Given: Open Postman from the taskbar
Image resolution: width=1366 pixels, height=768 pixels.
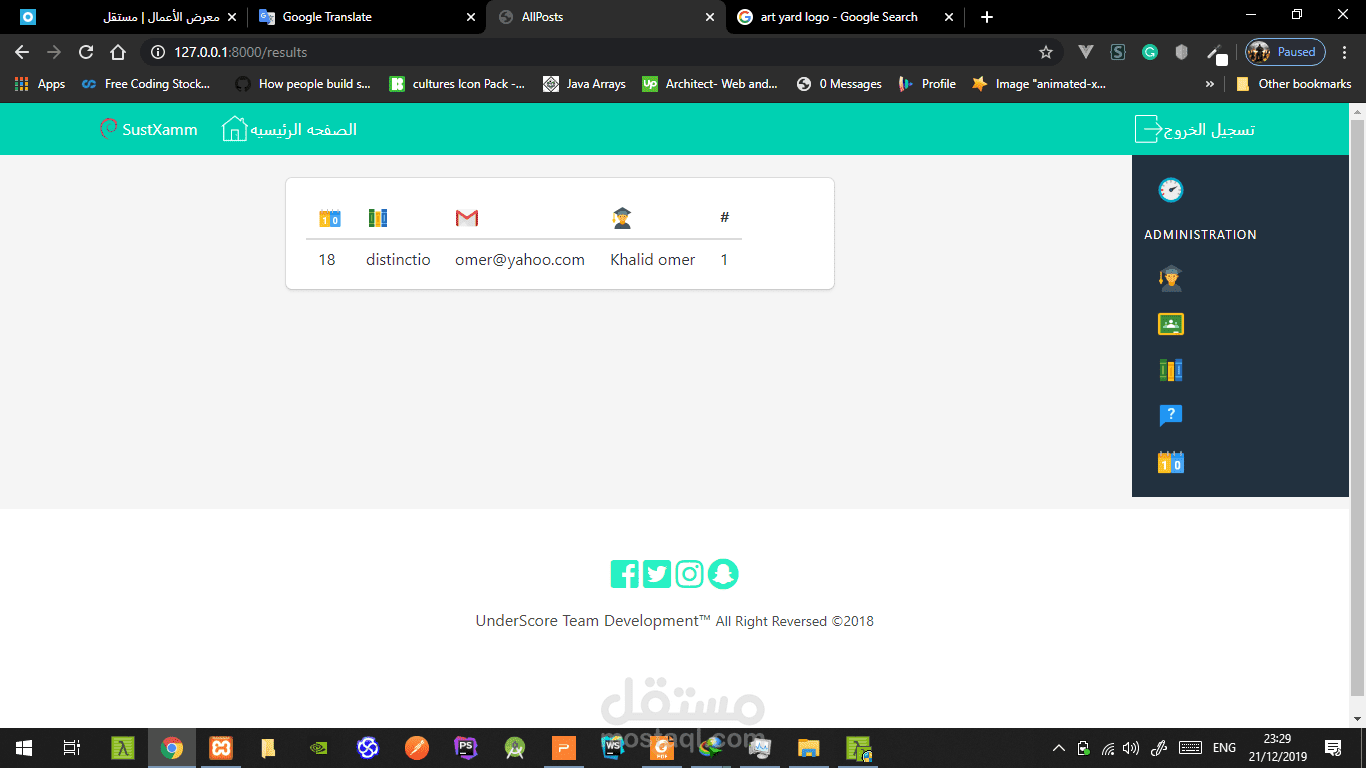Looking at the screenshot, I should [417, 748].
